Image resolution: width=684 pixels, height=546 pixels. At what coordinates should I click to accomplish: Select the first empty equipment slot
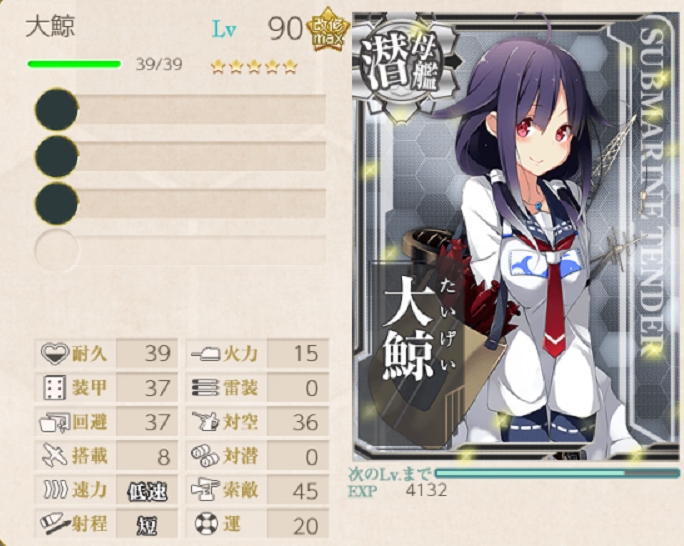tap(180, 109)
